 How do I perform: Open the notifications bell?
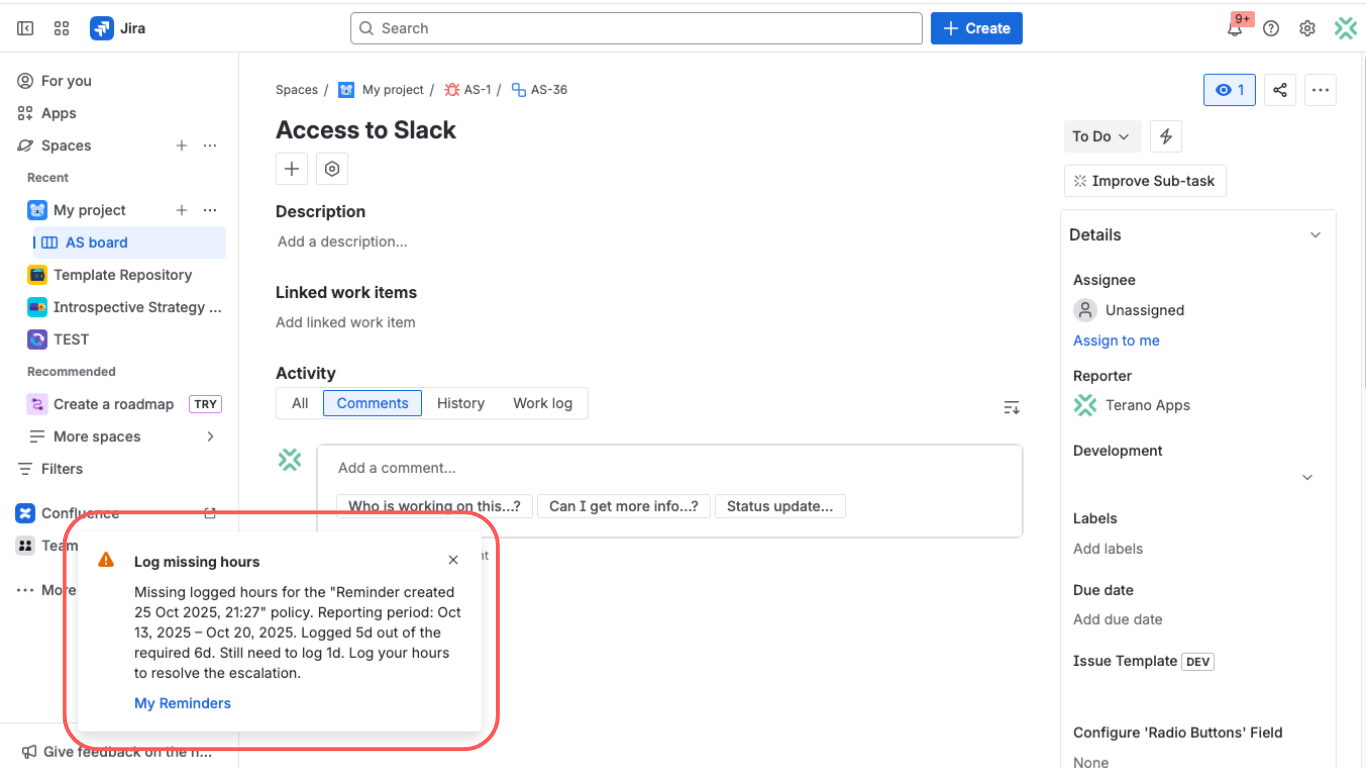pos(1235,28)
